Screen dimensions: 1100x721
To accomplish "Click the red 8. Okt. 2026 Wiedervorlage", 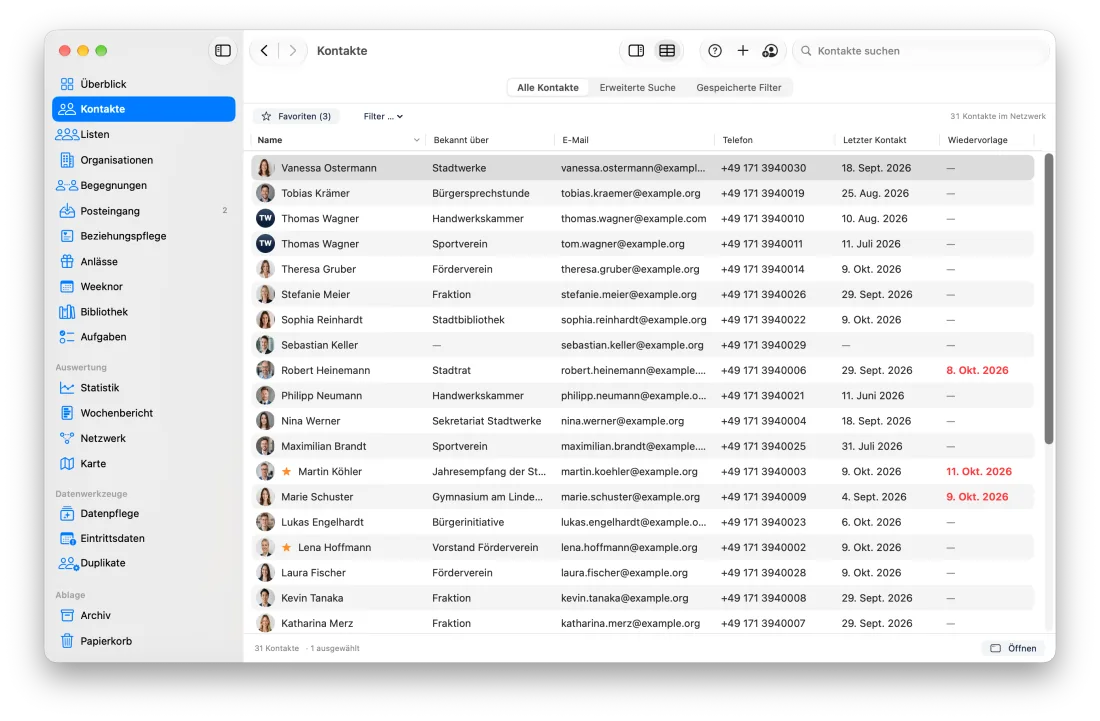I will pos(977,370).
